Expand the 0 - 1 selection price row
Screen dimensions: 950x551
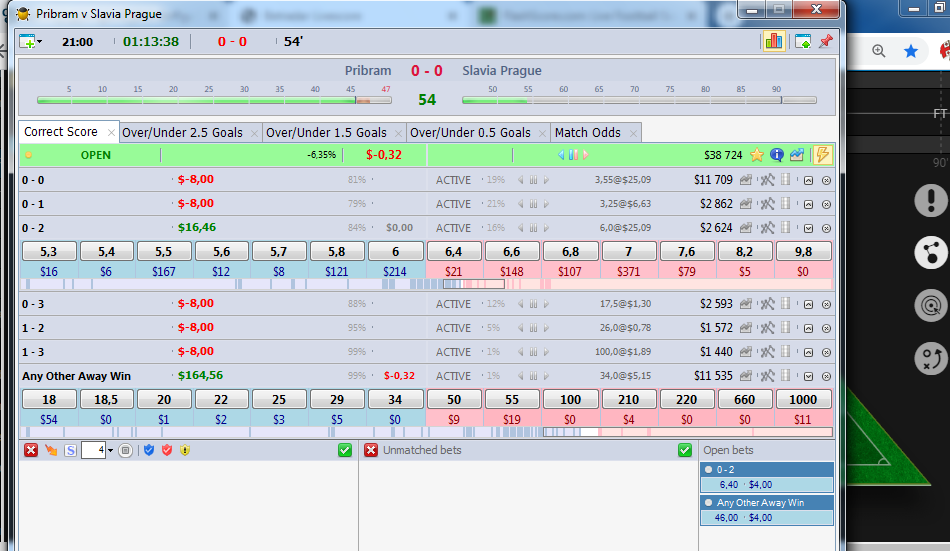pyautogui.click(x=808, y=205)
